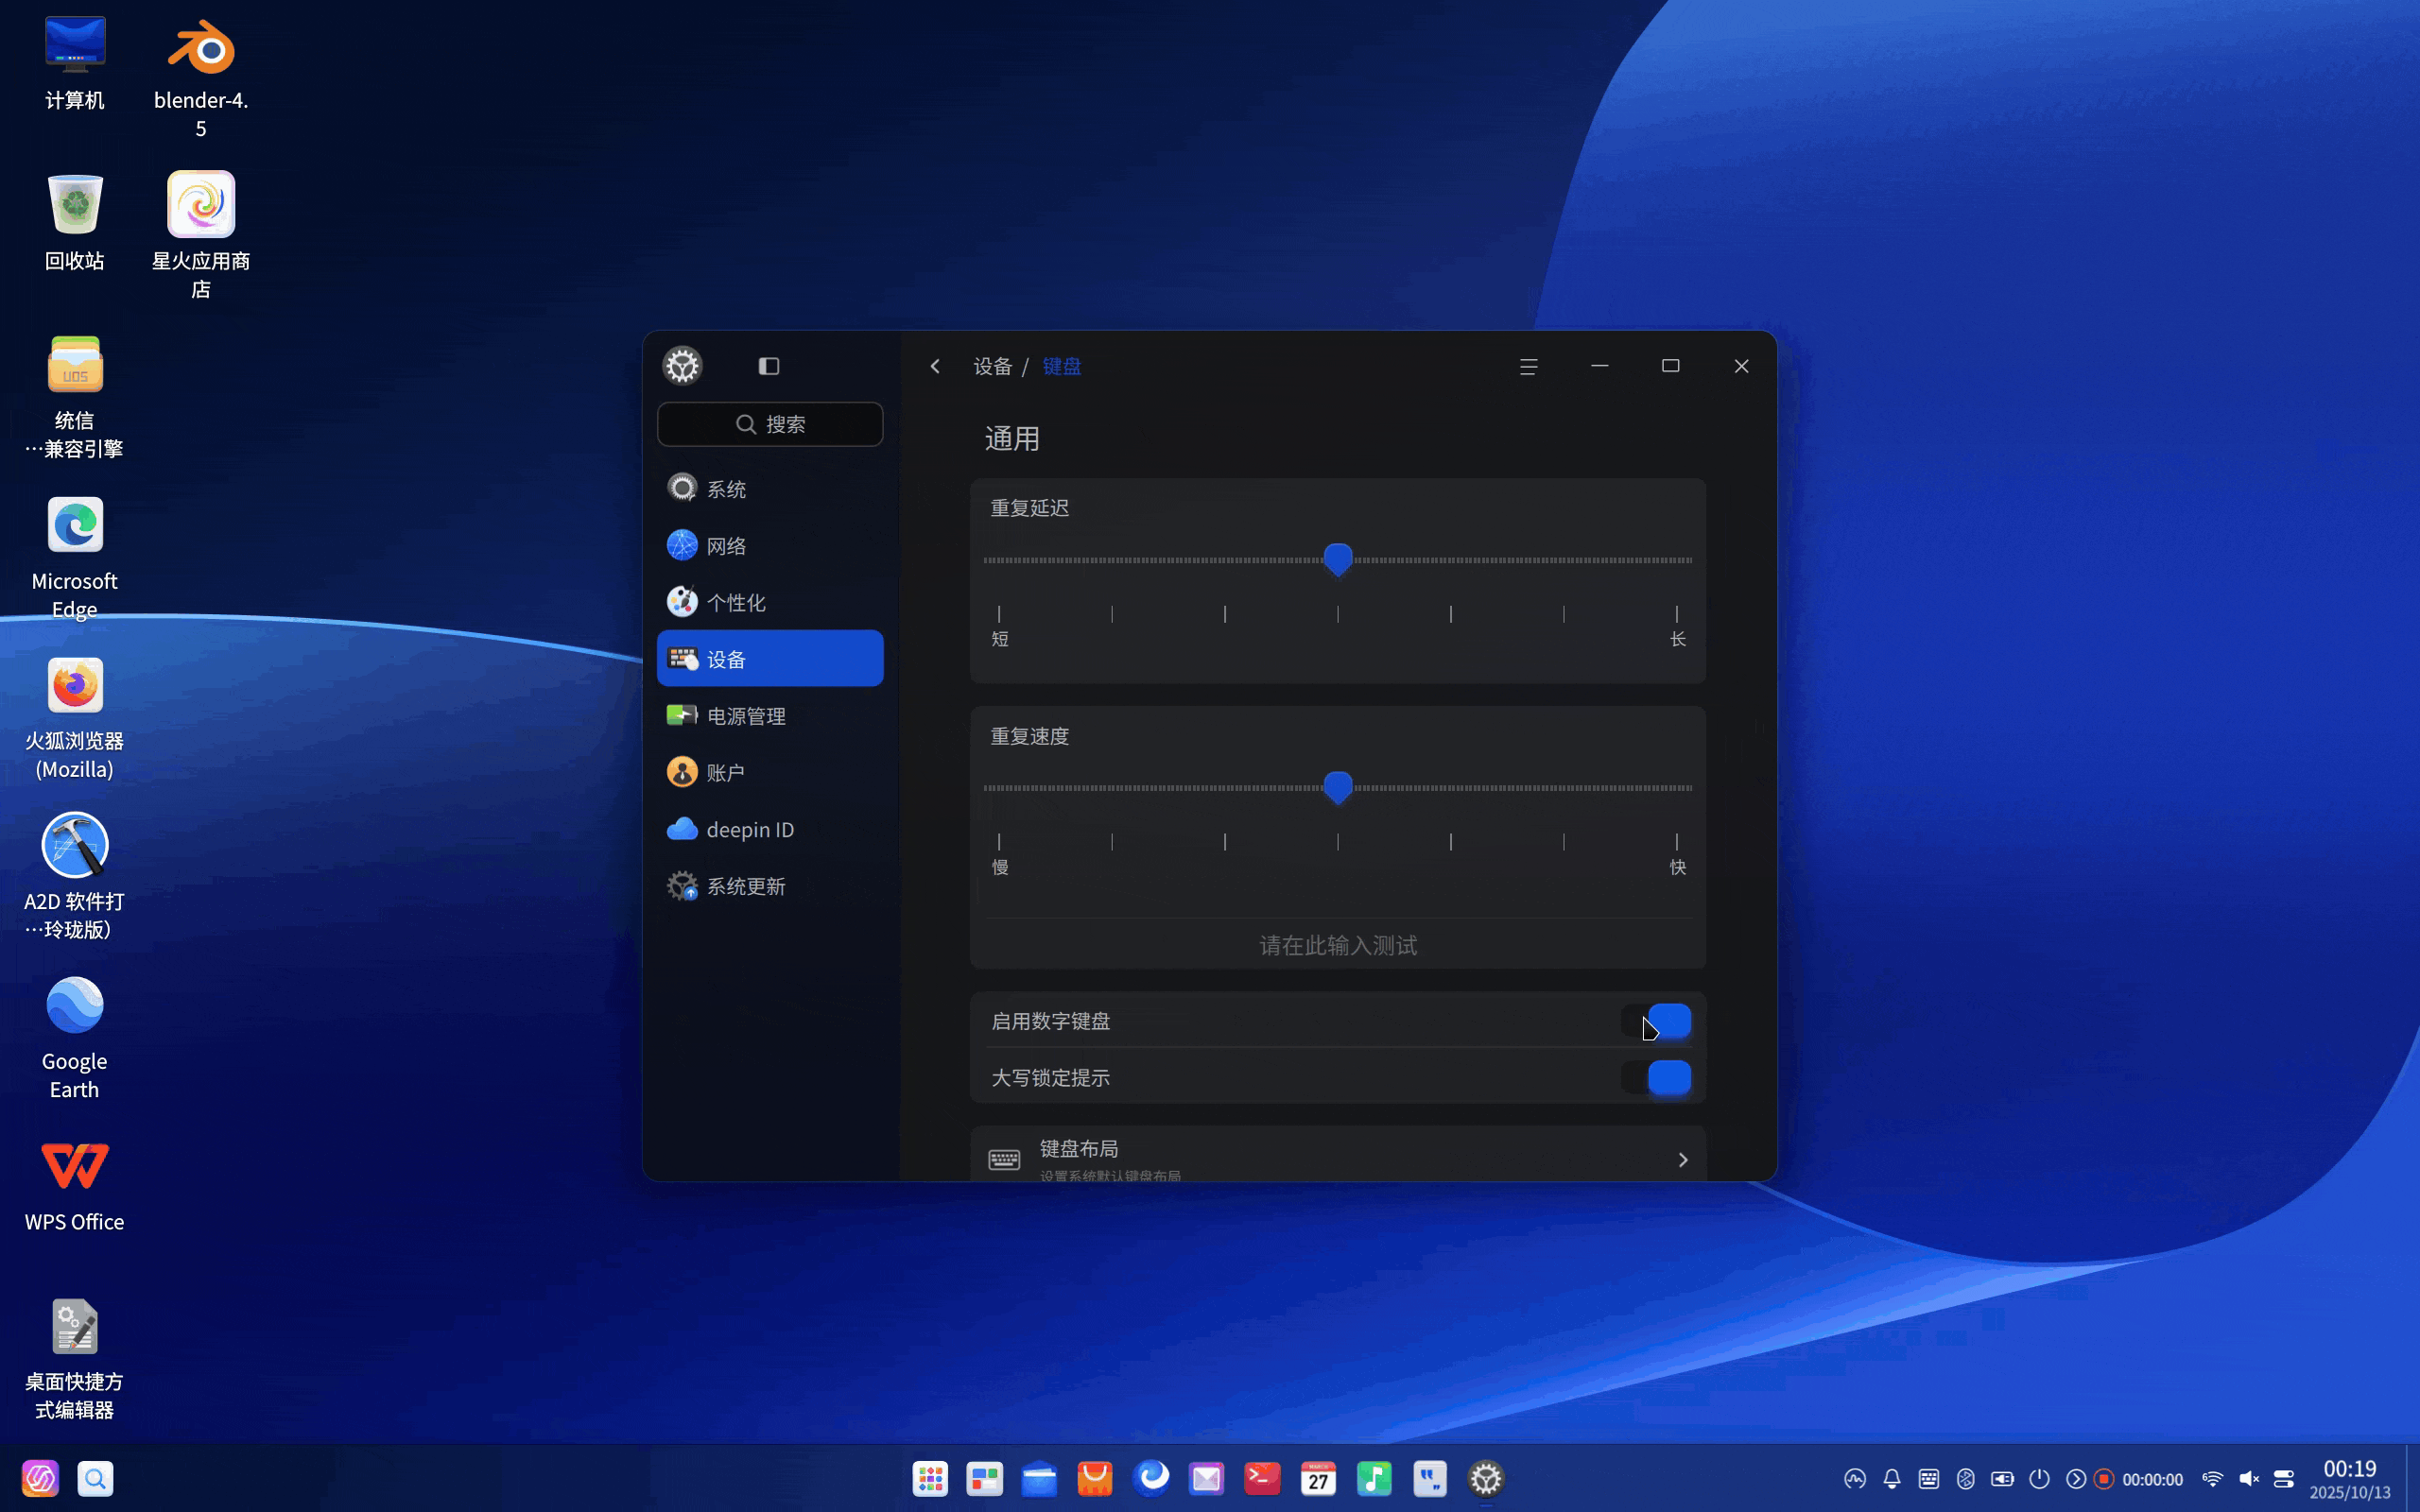Open the 个性化 settings category
This screenshot has height=1512, width=2420.
[x=770, y=602]
